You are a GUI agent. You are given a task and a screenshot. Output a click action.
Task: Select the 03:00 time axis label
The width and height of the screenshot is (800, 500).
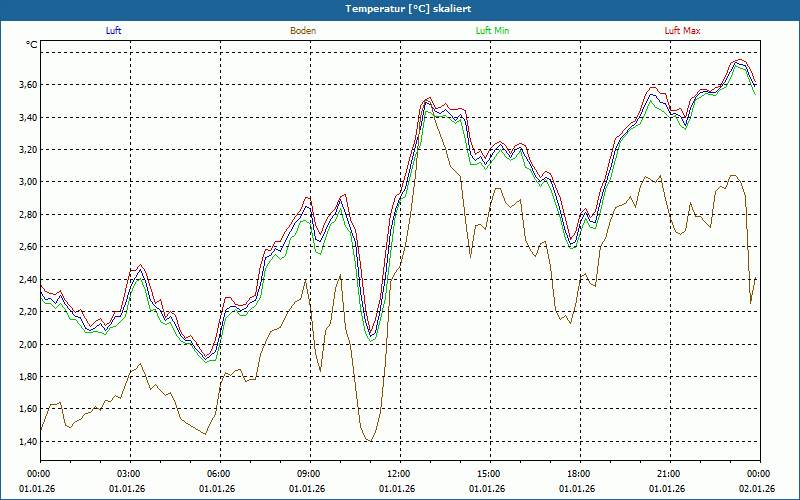point(129,474)
